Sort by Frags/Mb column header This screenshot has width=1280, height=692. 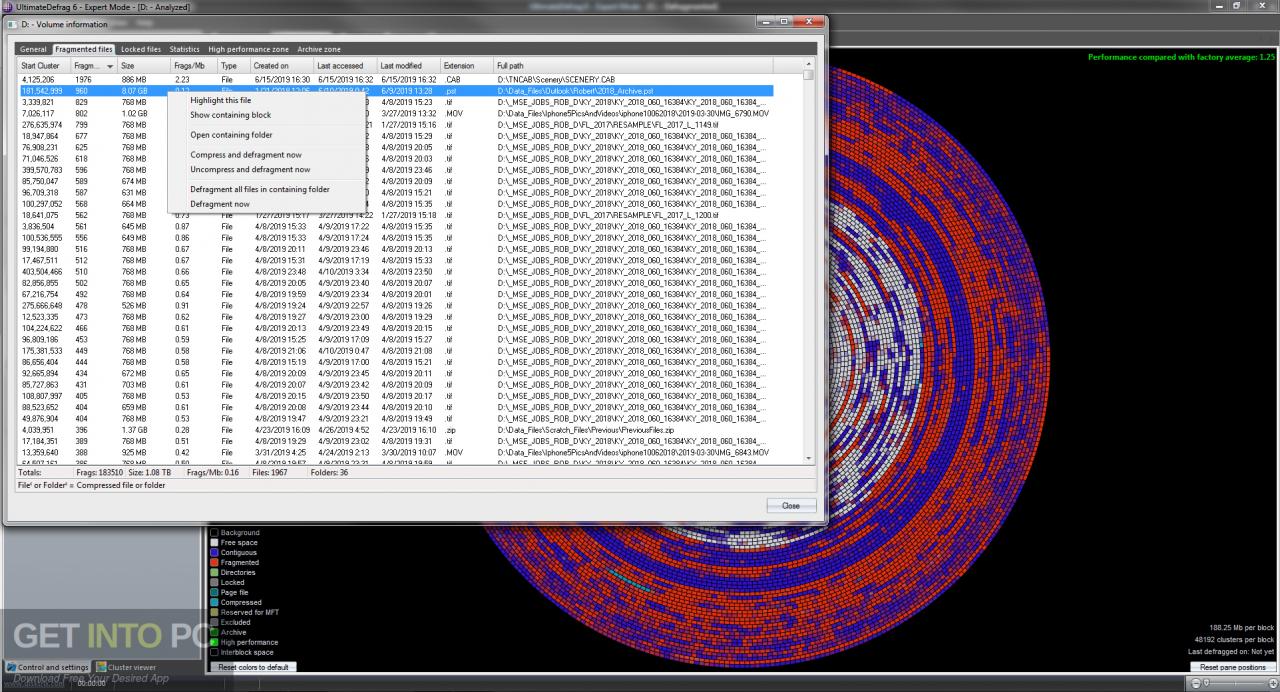click(194, 66)
